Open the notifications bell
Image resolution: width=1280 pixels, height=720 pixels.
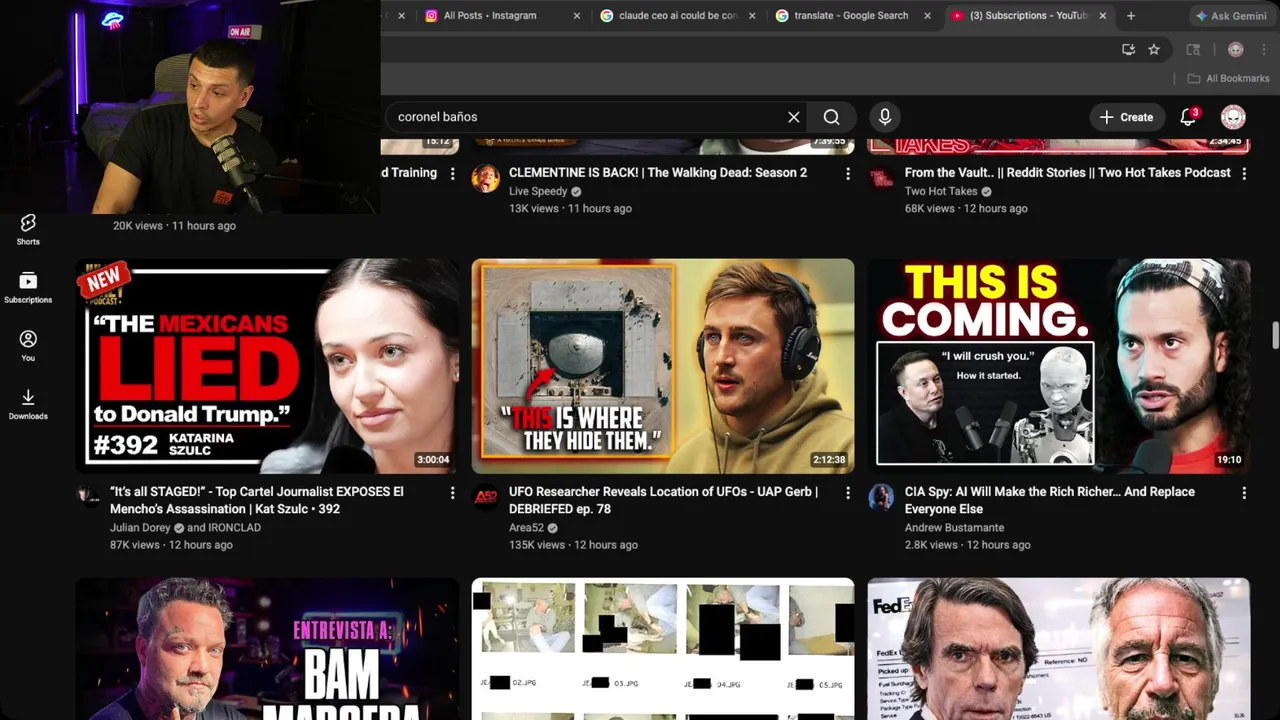pos(1188,117)
